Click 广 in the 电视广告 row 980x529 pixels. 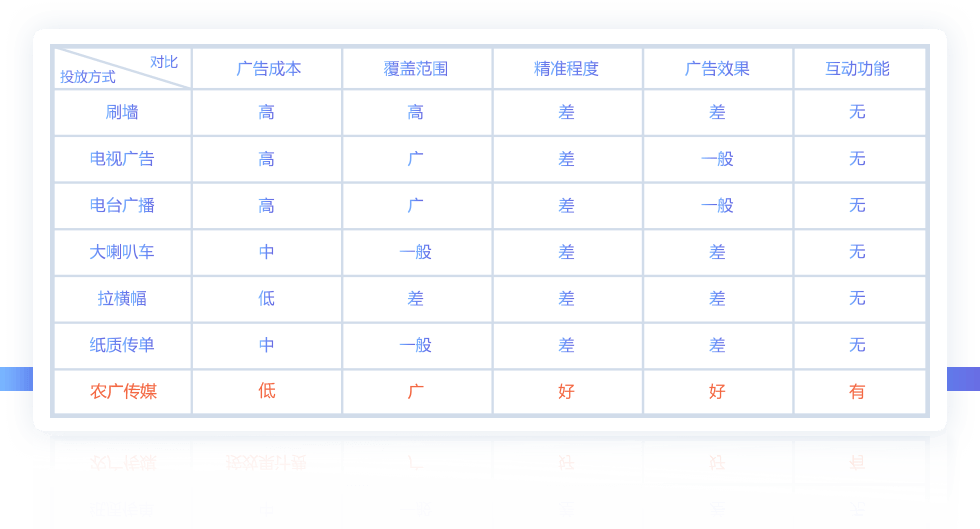click(x=416, y=159)
